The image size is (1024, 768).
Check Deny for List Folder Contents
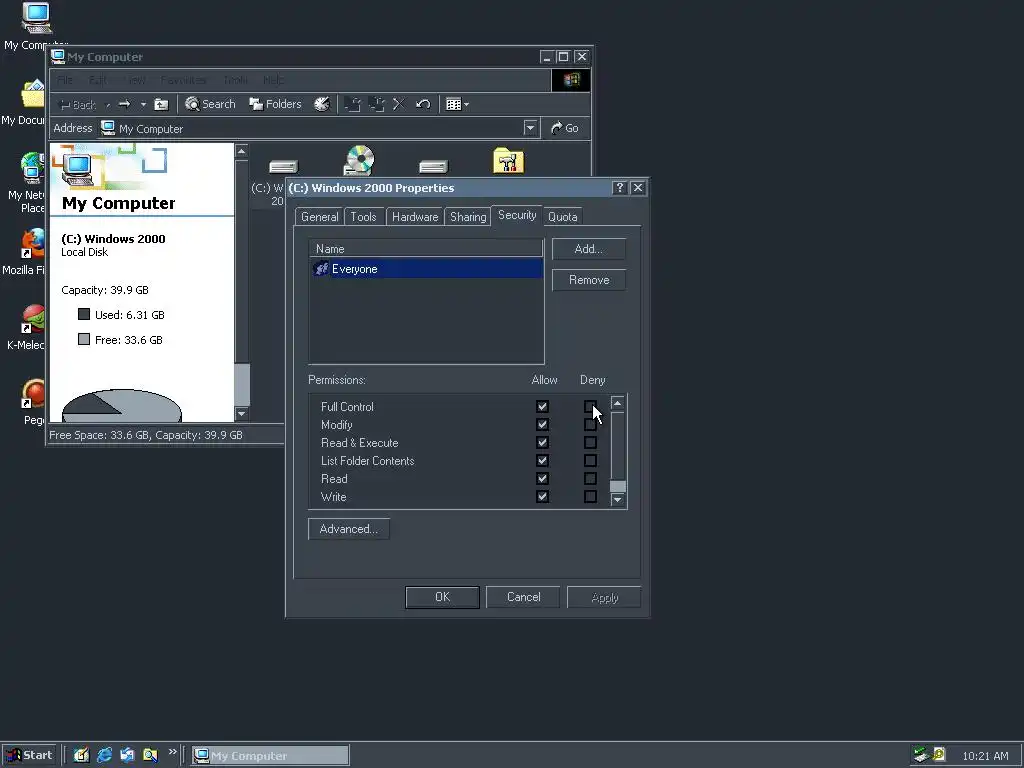tap(590, 460)
